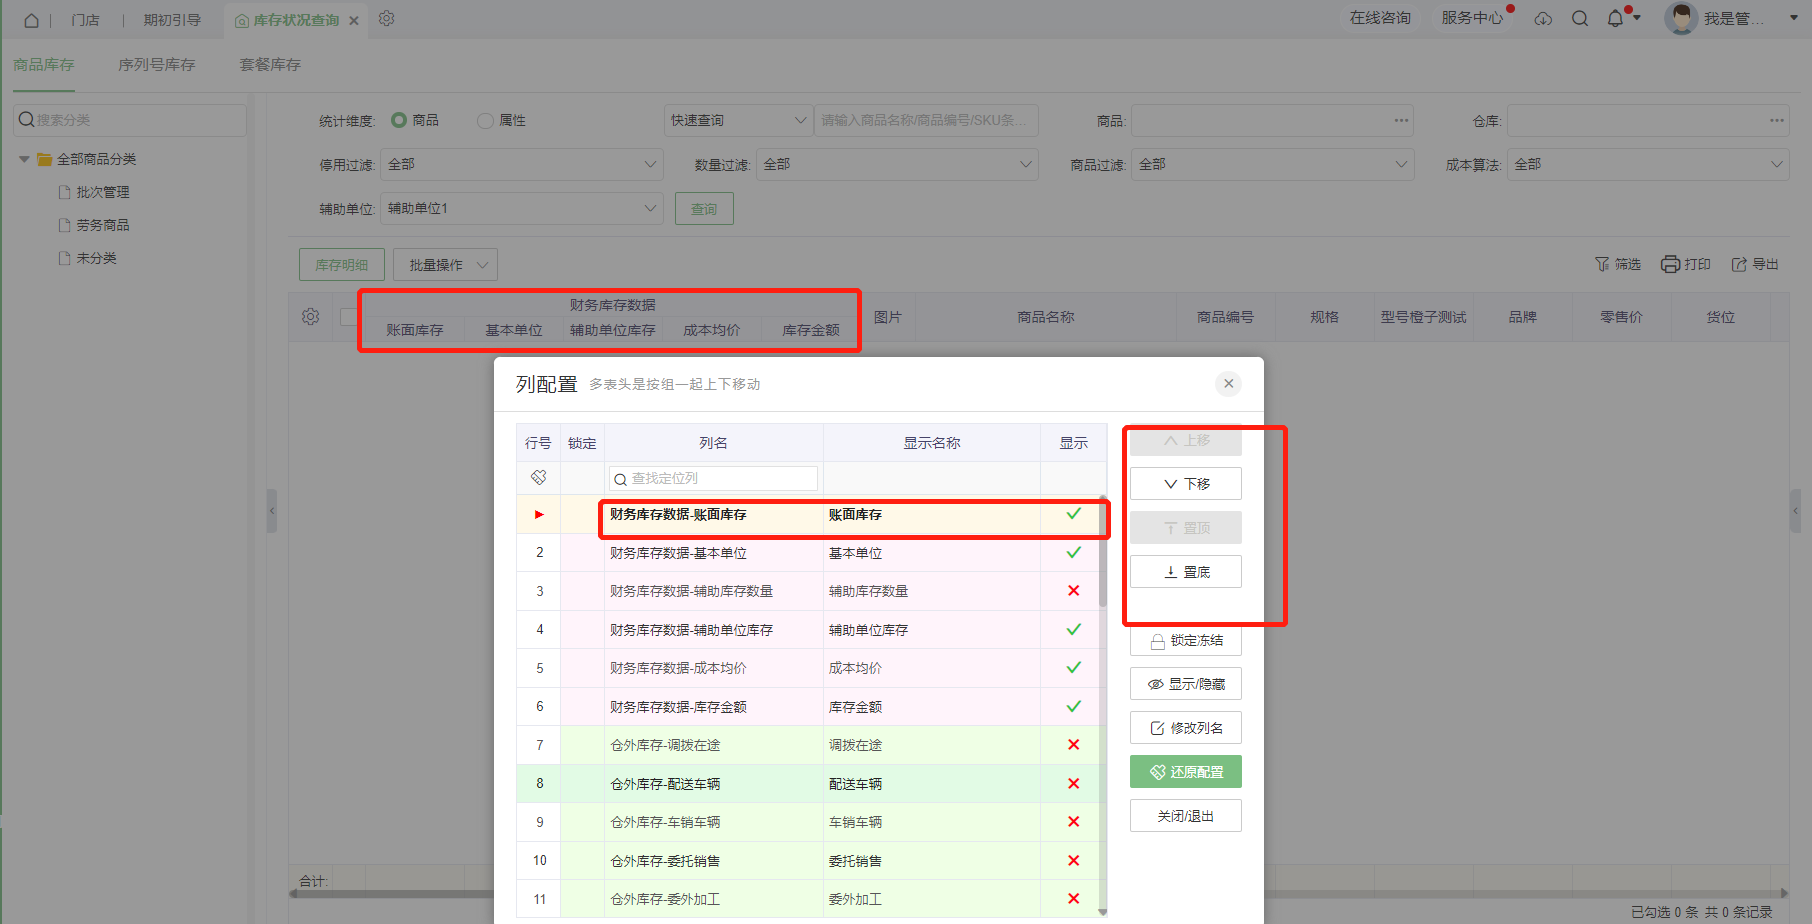
Task: Click the 关闭/退出 button
Action: (x=1186, y=816)
